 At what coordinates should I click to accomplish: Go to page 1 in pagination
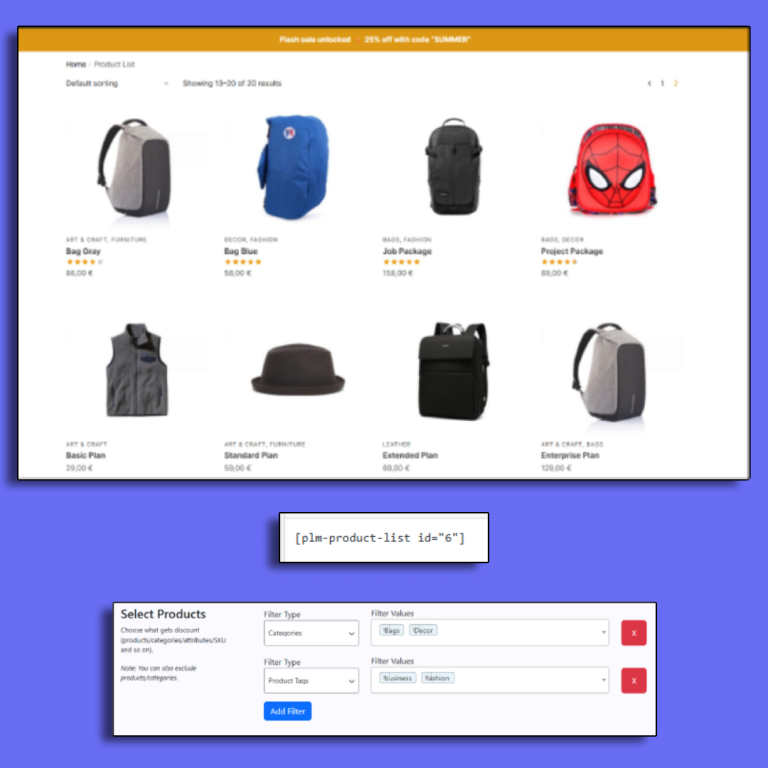pyautogui.click(x=662, y=83)
